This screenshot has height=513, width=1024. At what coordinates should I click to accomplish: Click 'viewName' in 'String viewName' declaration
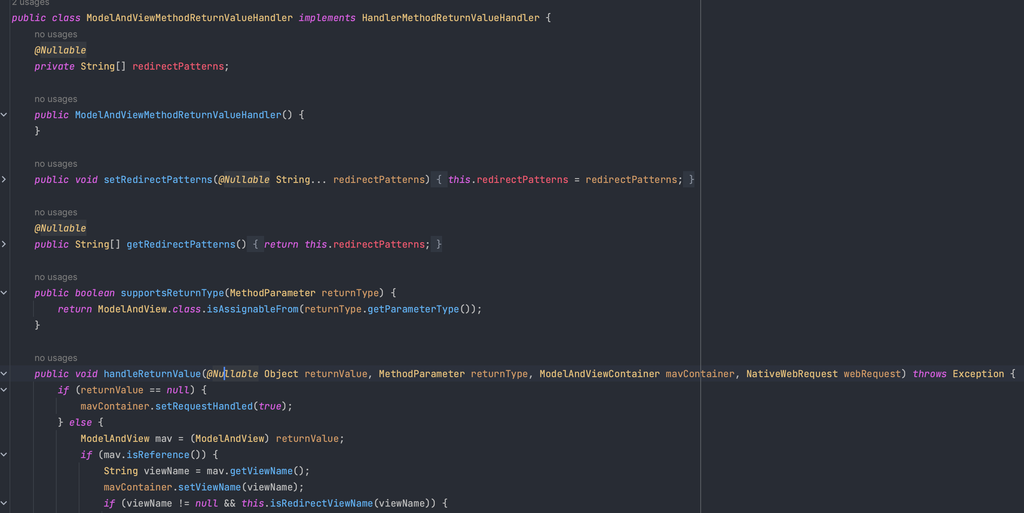(x=167, y=471)
